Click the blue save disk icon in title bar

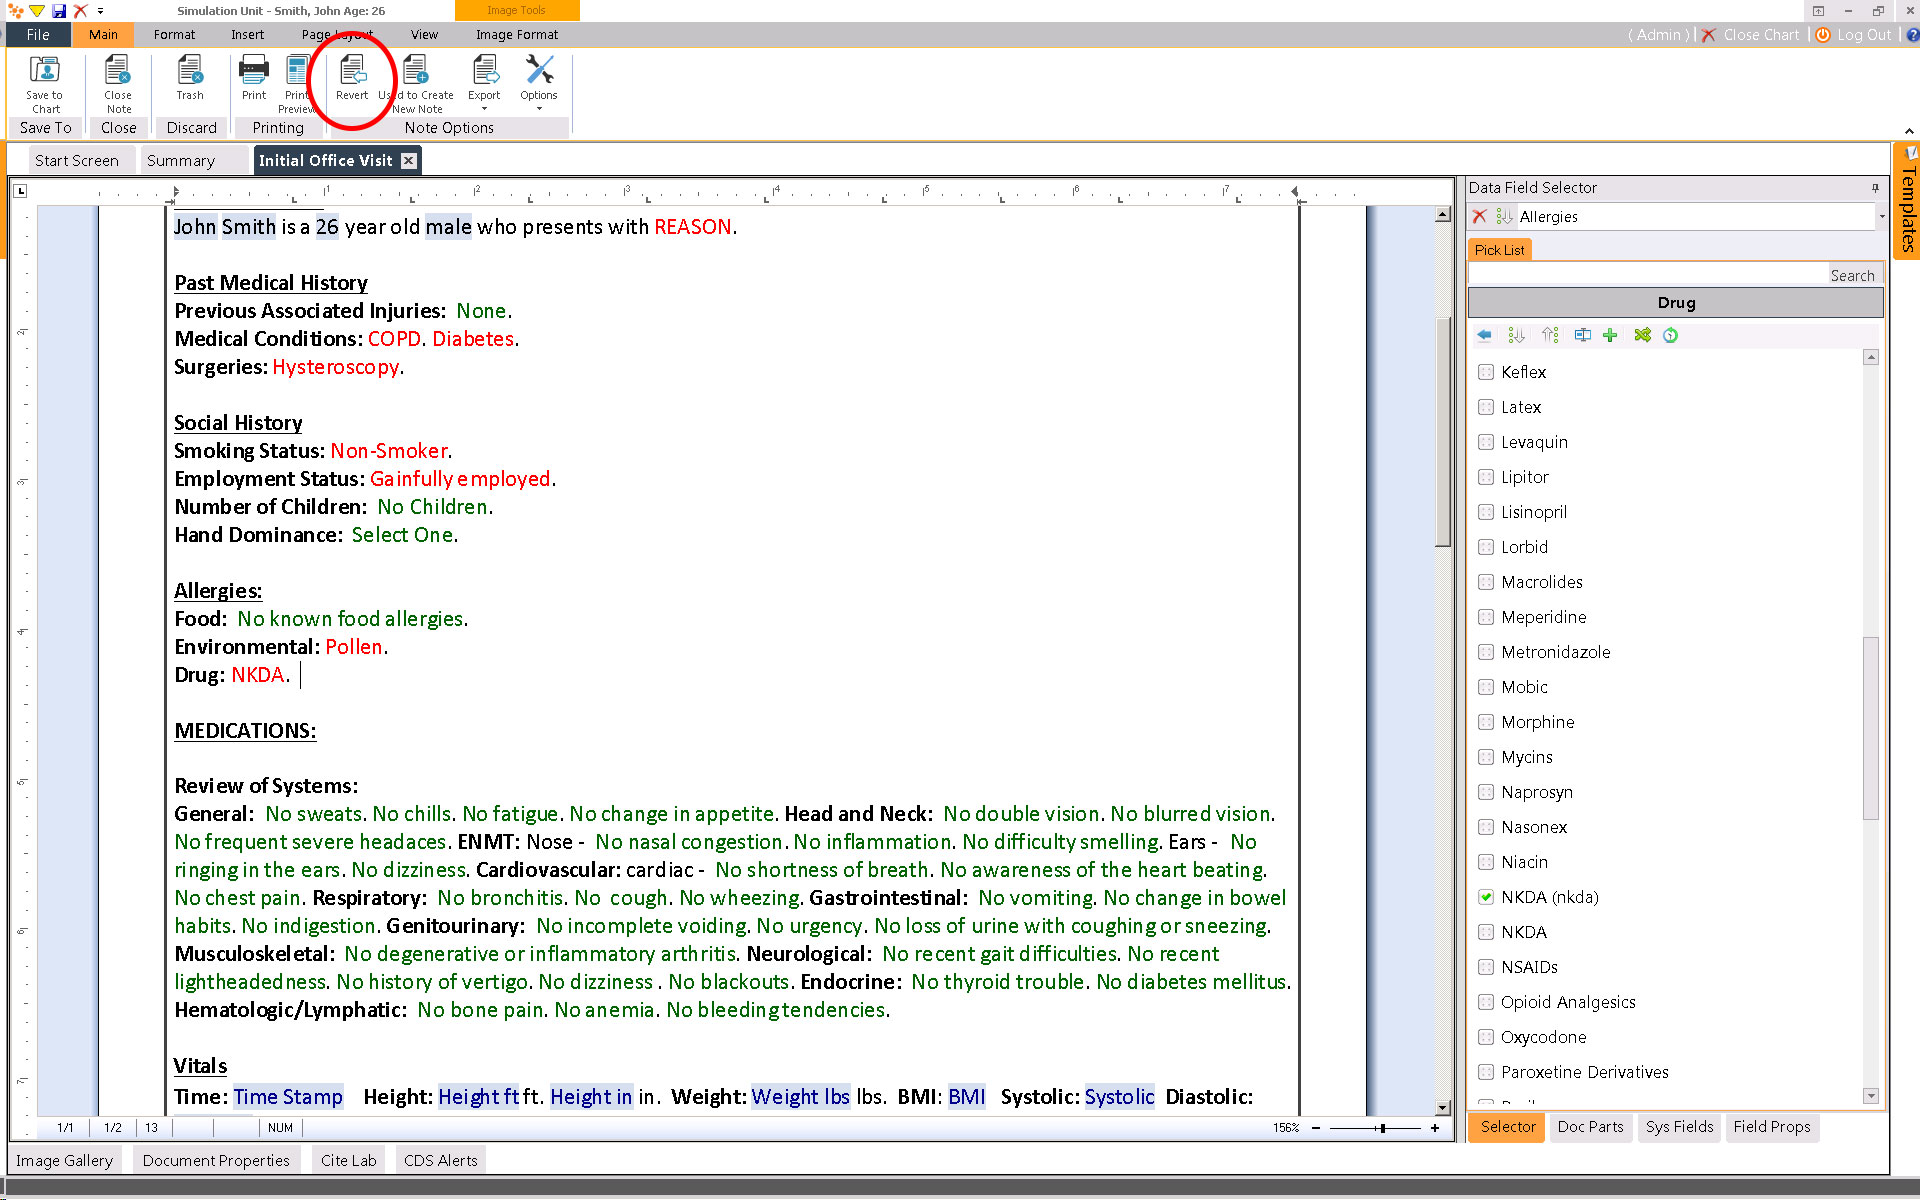click(58, 11)
